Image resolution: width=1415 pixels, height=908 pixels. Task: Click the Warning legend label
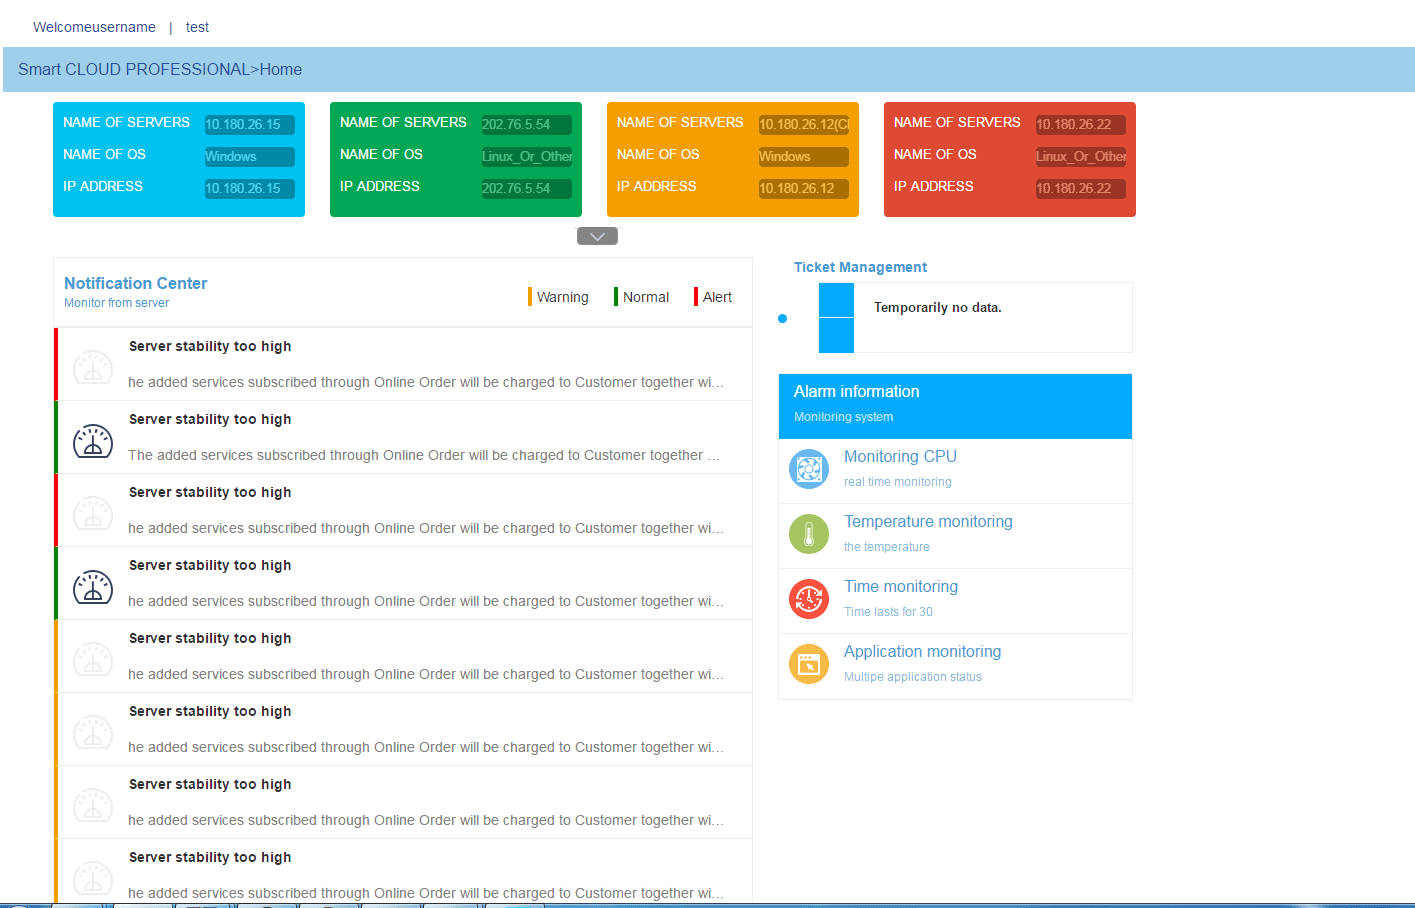(x=562, y=297)
